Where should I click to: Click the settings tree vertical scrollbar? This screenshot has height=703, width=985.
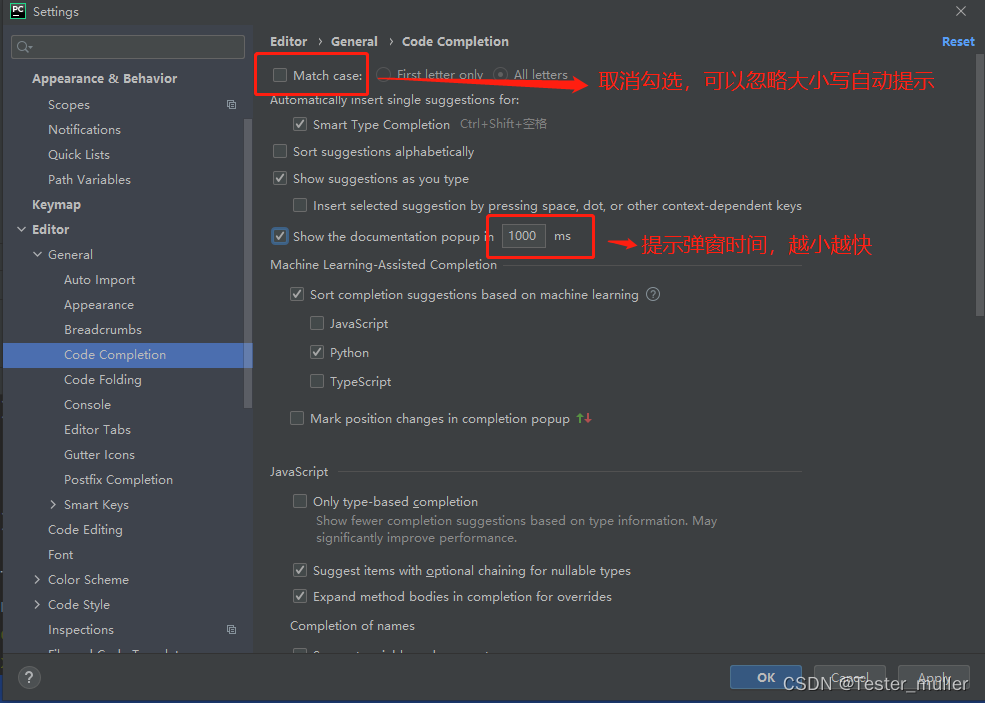[x=248, y=264]
